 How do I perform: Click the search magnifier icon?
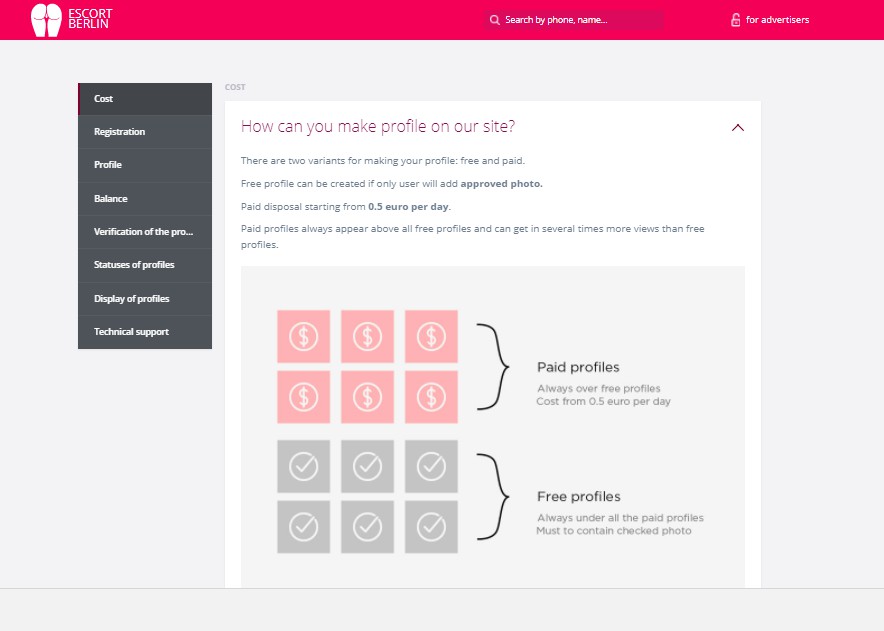494,20
